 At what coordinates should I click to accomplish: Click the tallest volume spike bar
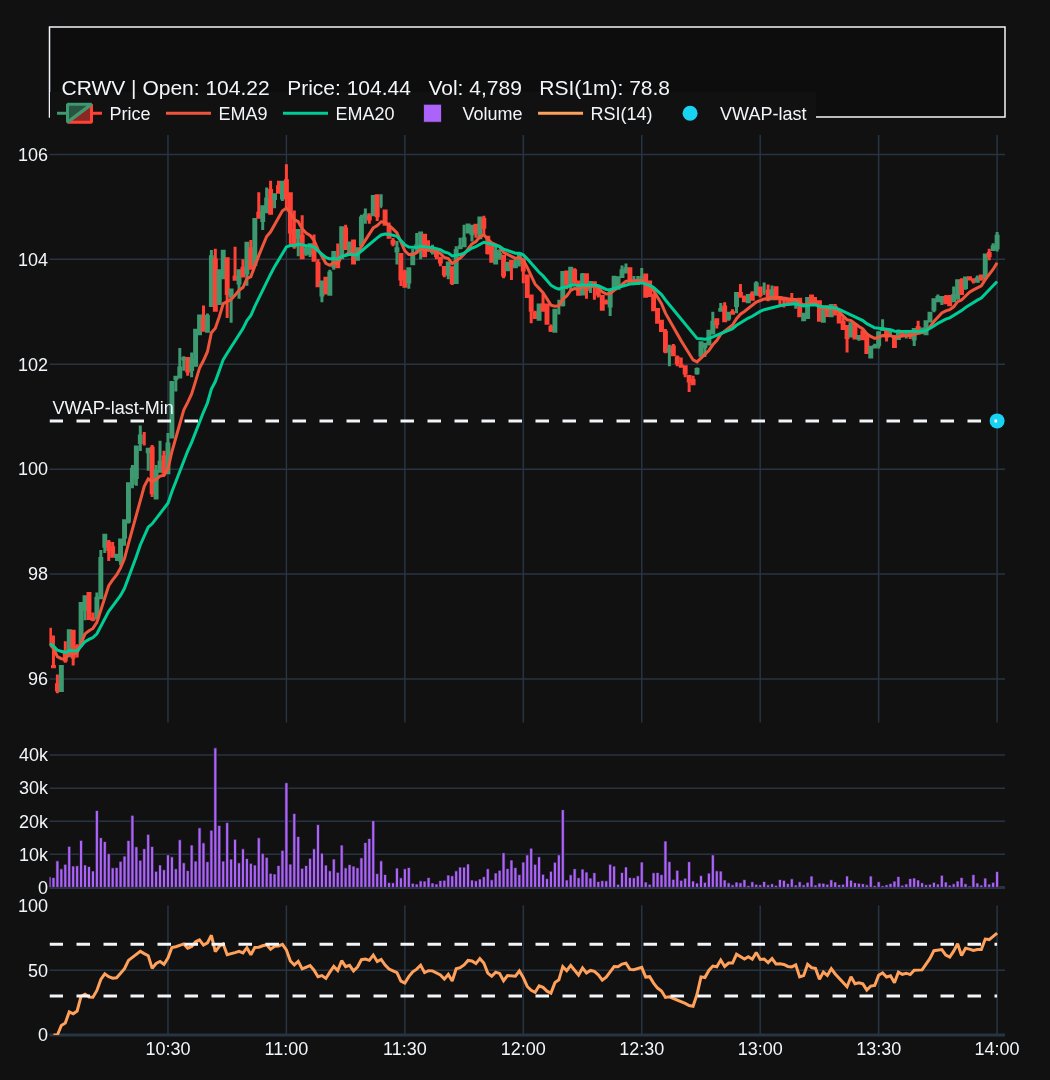point(215,818)
